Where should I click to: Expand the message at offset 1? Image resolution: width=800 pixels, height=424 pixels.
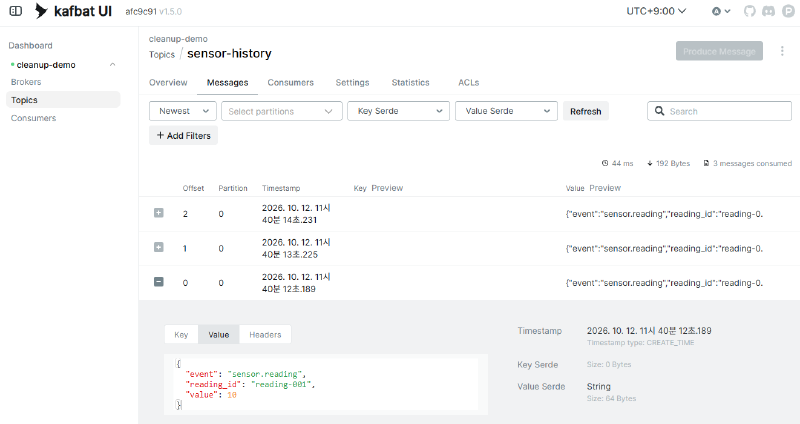click(x=159, y=247)
